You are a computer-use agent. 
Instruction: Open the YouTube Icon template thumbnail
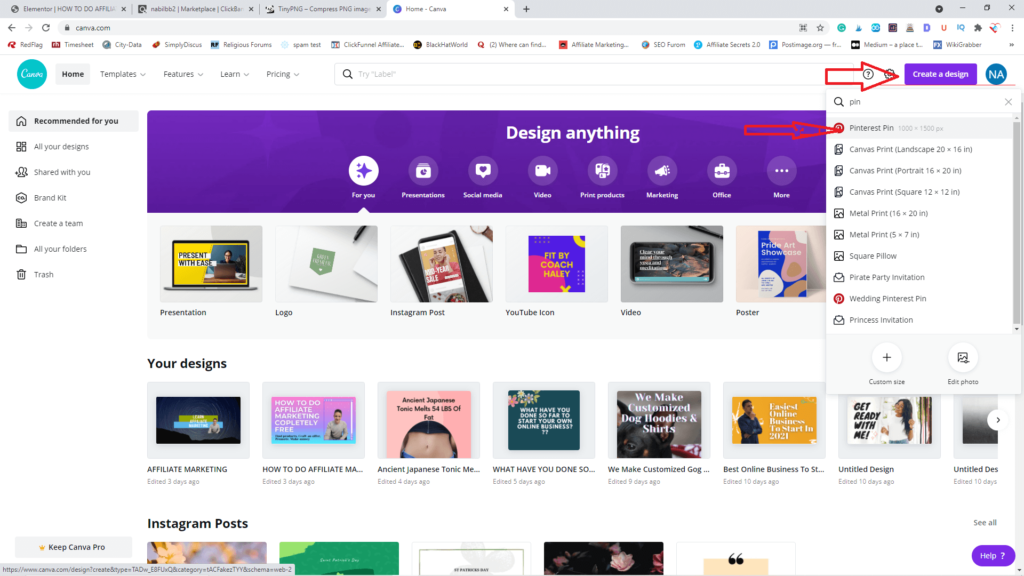pyautogui.click(x=556, y=264)
